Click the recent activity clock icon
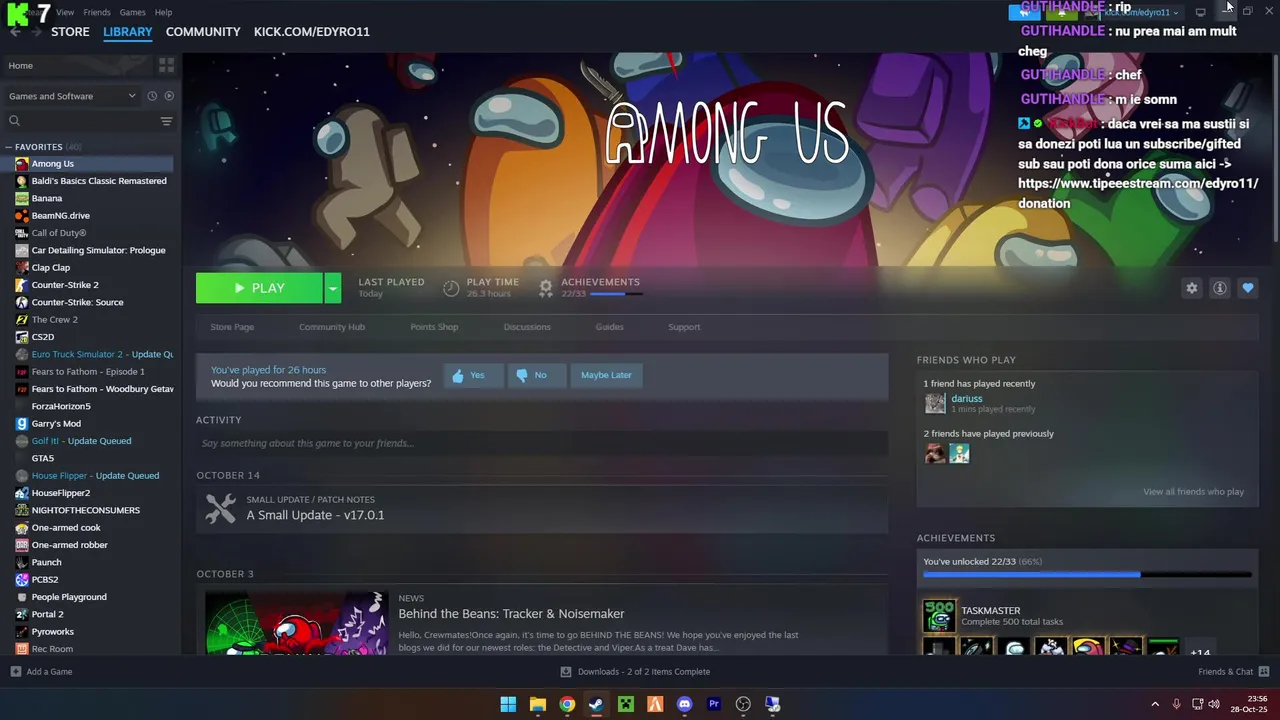This screenshot has width=1280, height=720. [x=152, y=96]
